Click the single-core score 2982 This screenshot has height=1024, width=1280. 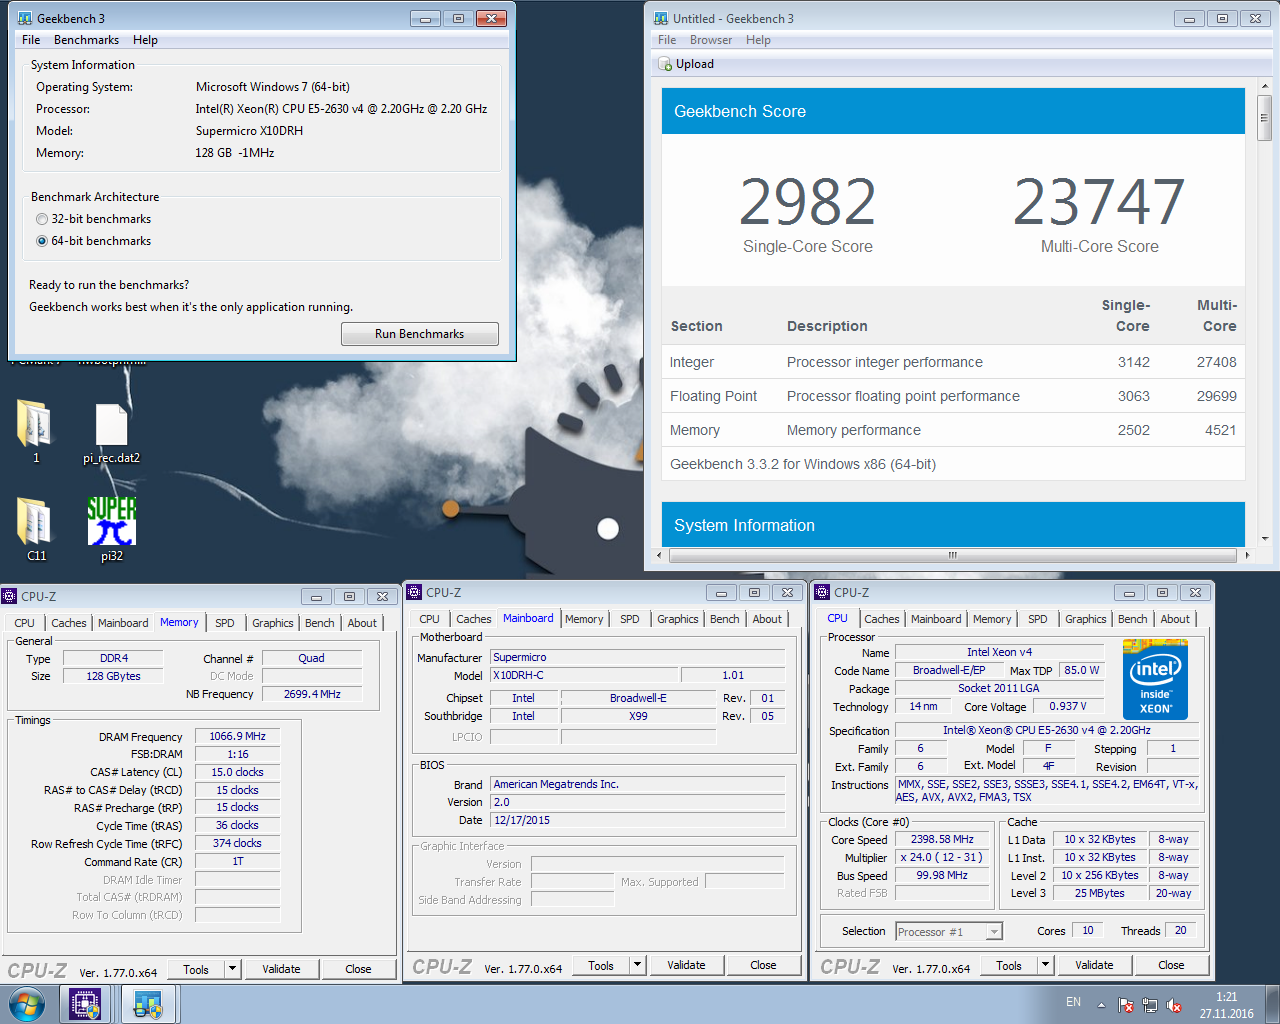coord(807,202)
